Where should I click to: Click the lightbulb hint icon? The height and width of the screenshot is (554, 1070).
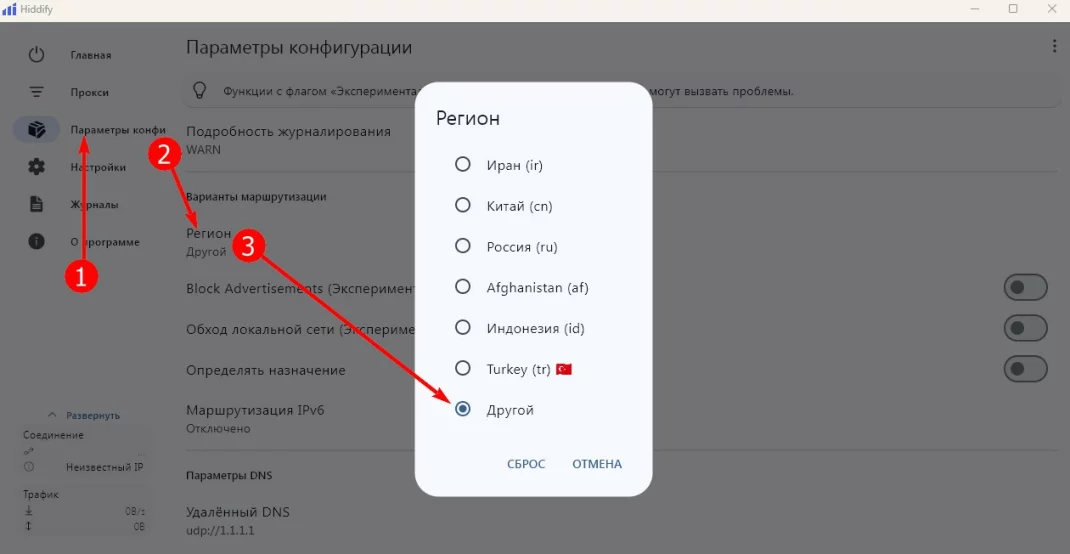[199, 91]
